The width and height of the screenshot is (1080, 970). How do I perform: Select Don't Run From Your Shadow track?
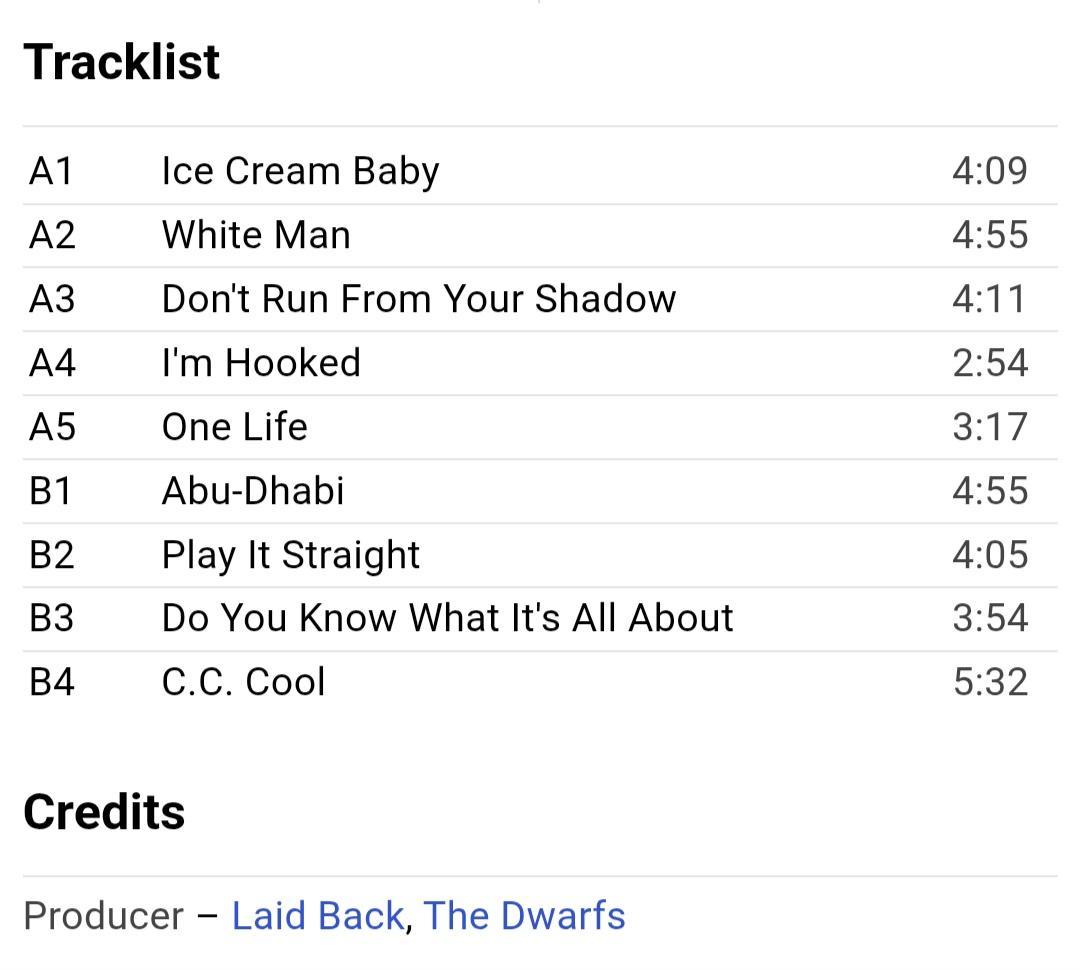(419, 299)
